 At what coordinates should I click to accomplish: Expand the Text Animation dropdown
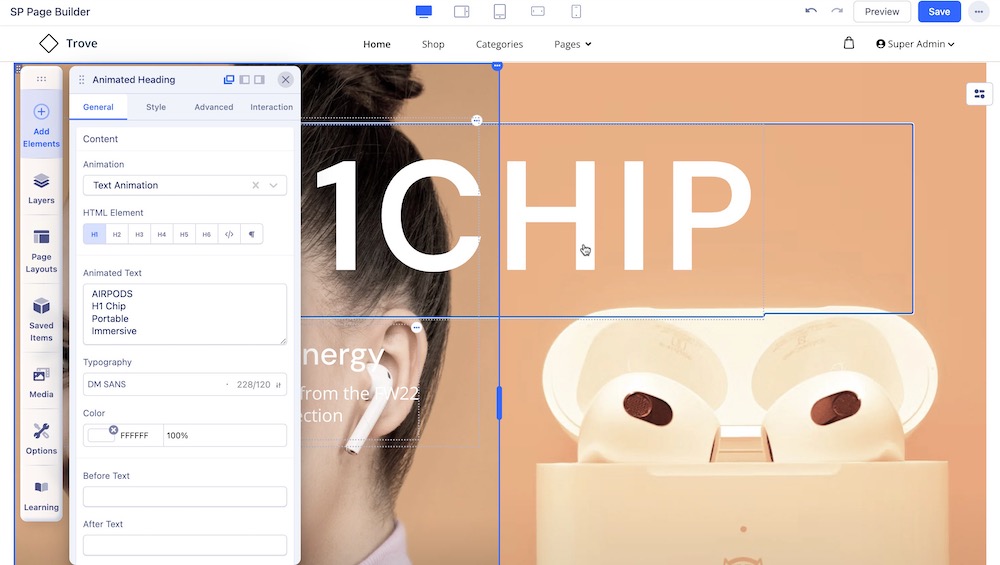click(x=273, y=185)
